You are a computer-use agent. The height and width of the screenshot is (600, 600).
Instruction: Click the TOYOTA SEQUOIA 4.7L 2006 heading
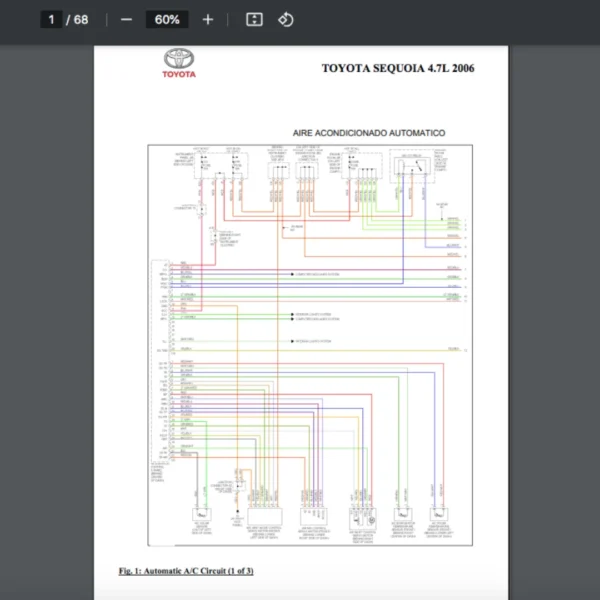click(398, 68)
